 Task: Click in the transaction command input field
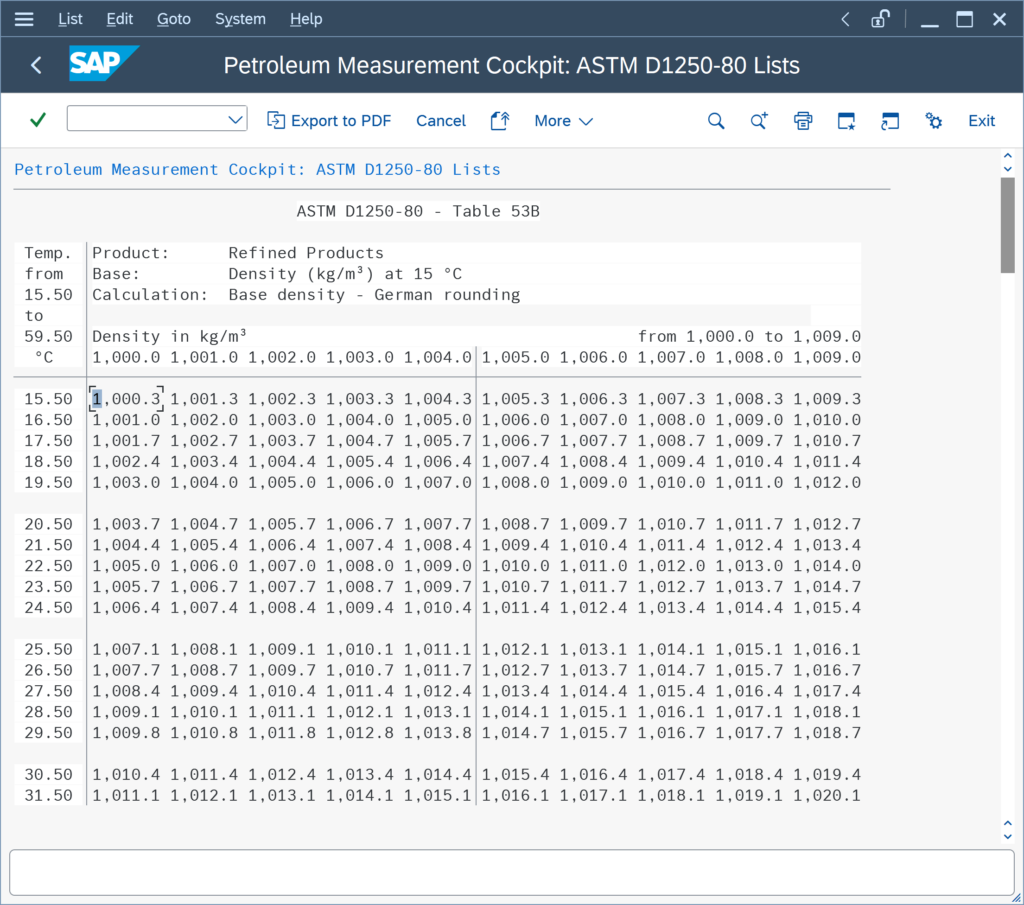tap(147, 119)
